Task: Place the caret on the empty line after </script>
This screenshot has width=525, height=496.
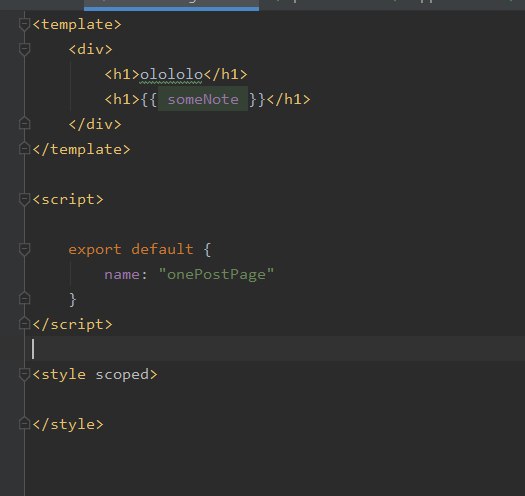Action: click(275, 349)
